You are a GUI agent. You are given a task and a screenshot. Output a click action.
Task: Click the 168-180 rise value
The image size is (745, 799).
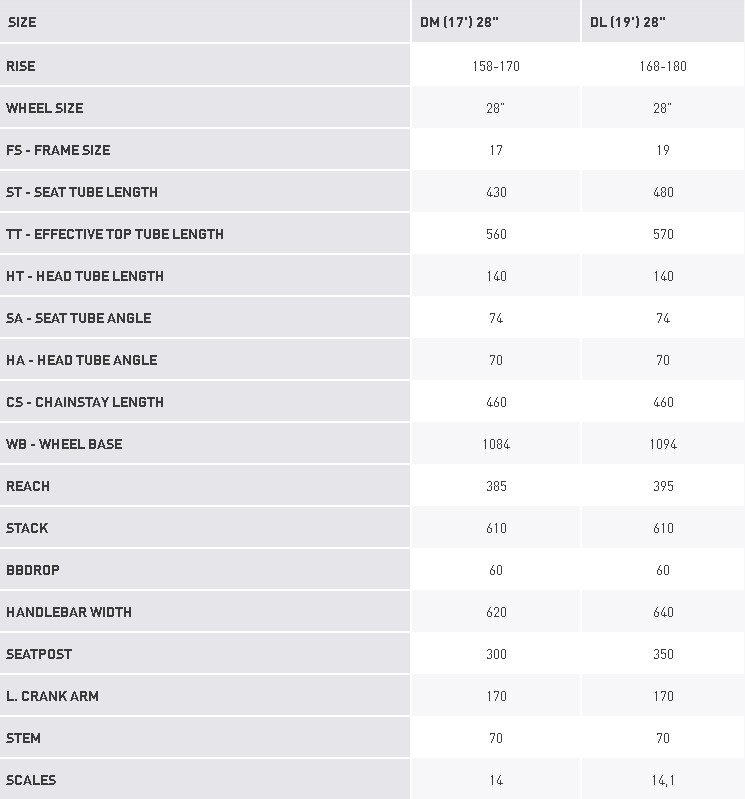(663, 66)
